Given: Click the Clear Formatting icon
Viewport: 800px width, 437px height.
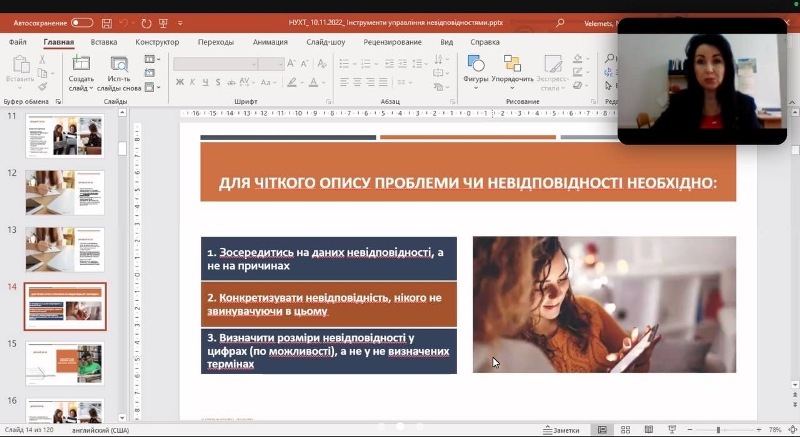Looking at the screenshot, I should (322, 64).
